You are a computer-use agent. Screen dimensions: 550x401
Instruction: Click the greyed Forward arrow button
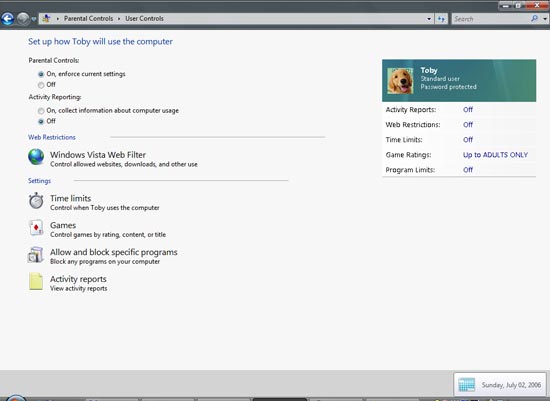click(23, 19)
